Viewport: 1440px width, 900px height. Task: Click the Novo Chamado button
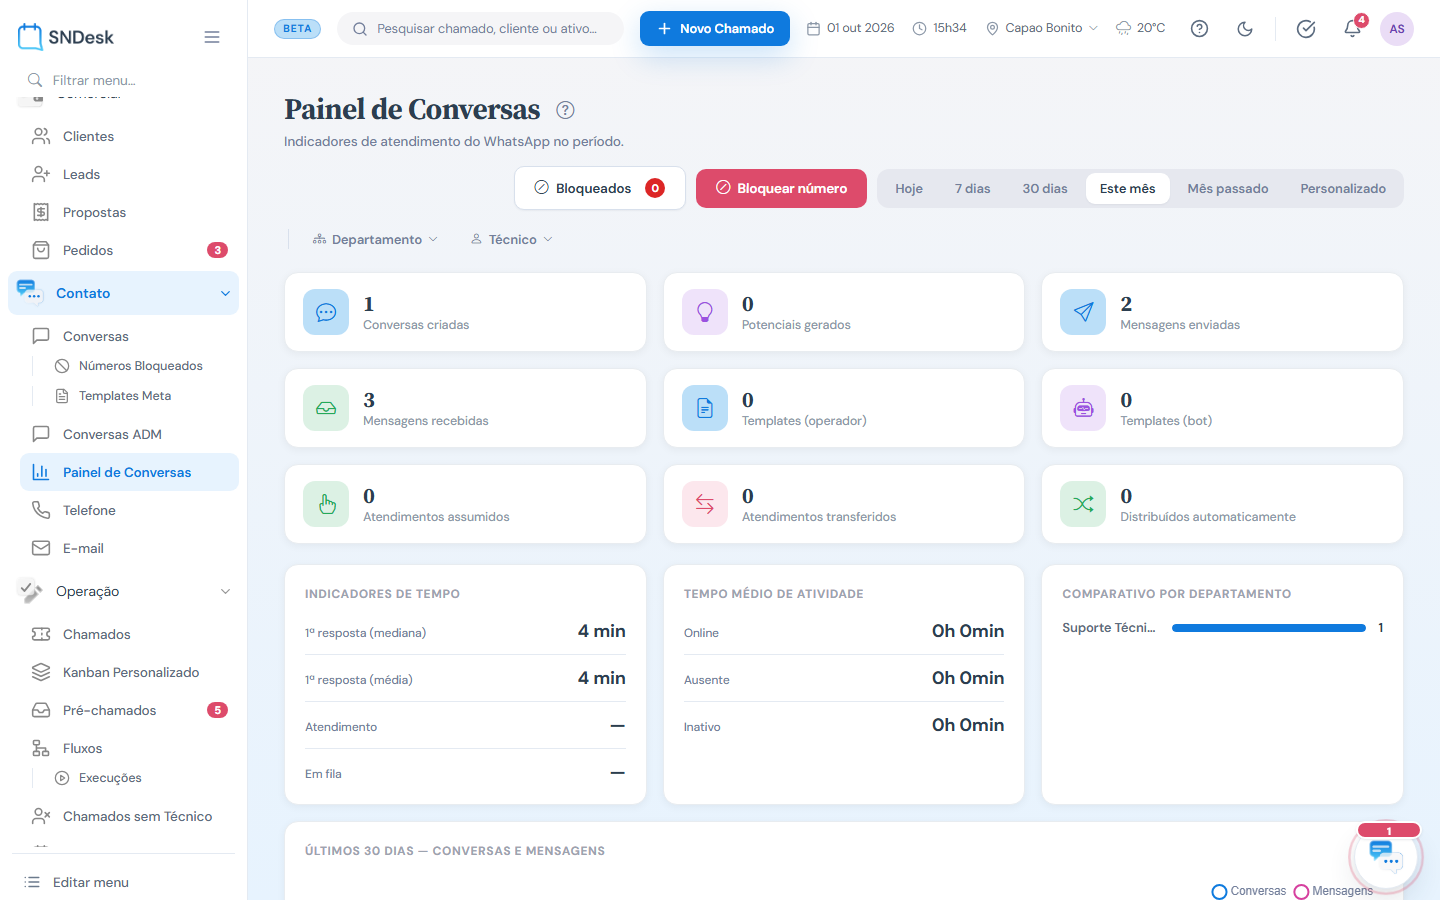click(x=715, y=29)
